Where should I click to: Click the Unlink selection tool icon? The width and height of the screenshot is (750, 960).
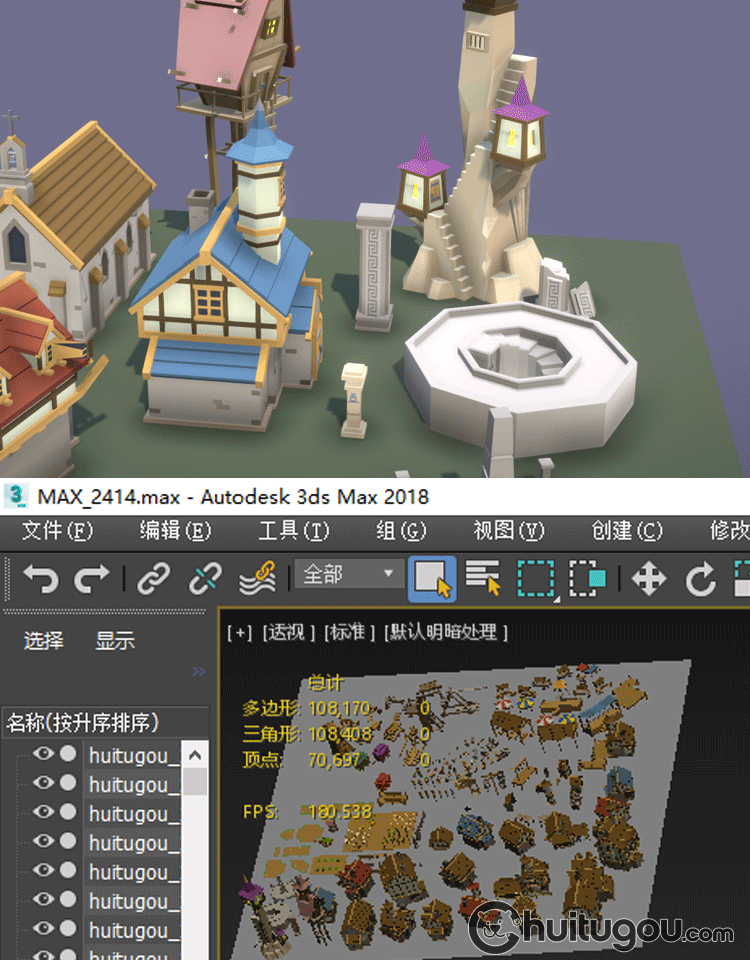[205, 578]
